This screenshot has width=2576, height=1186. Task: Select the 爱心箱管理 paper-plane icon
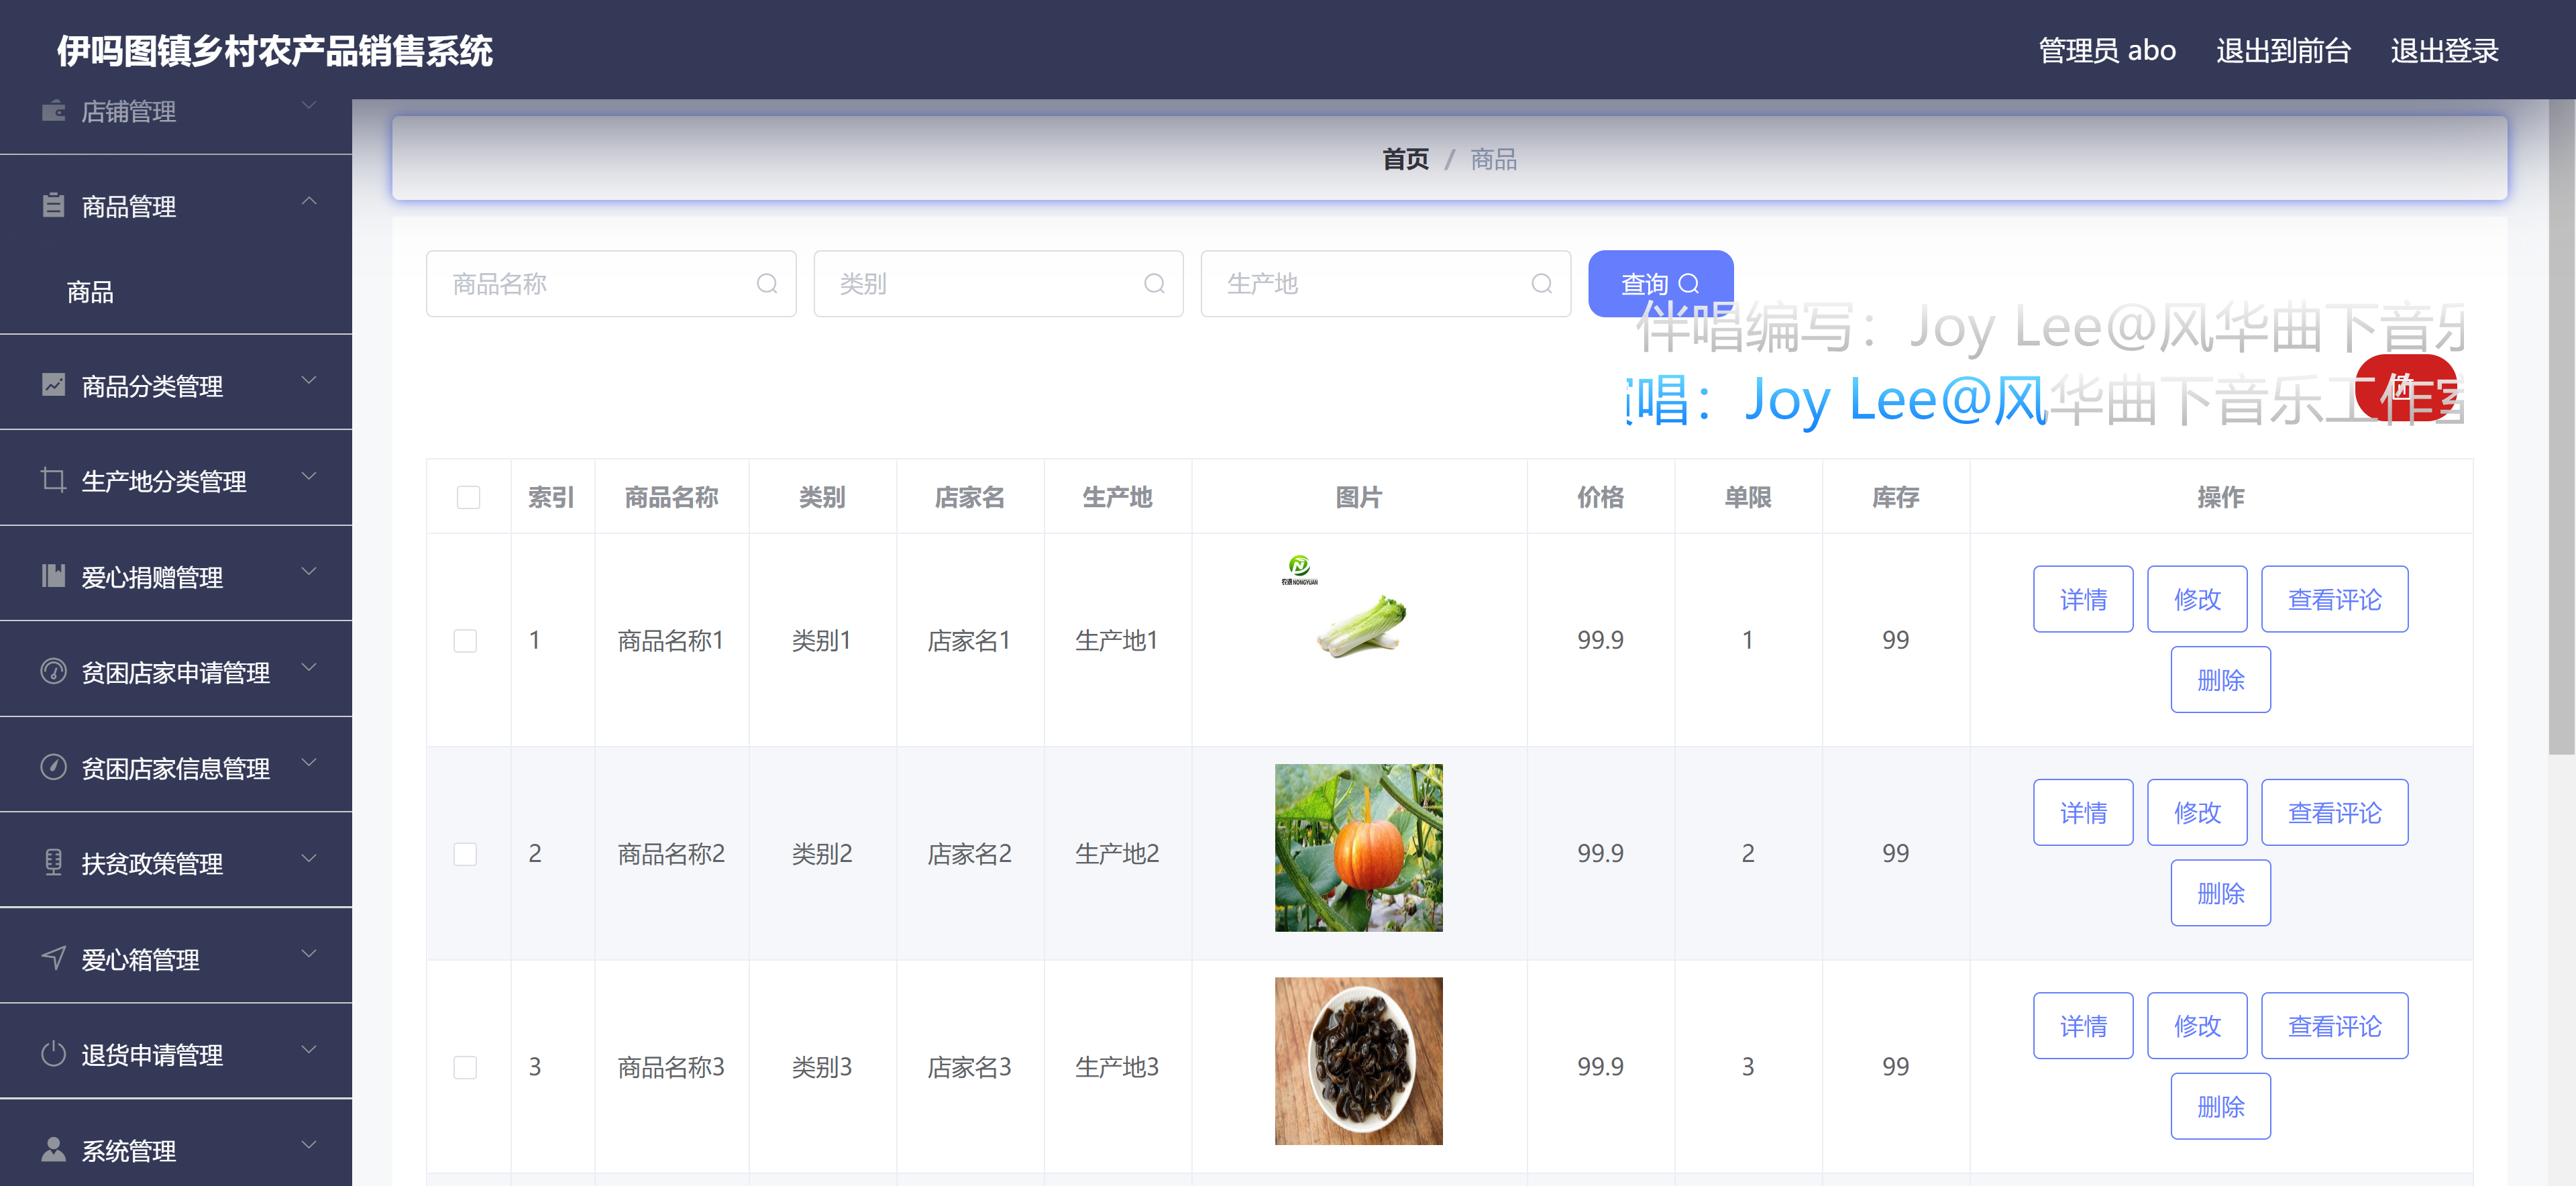pos(53,957)
